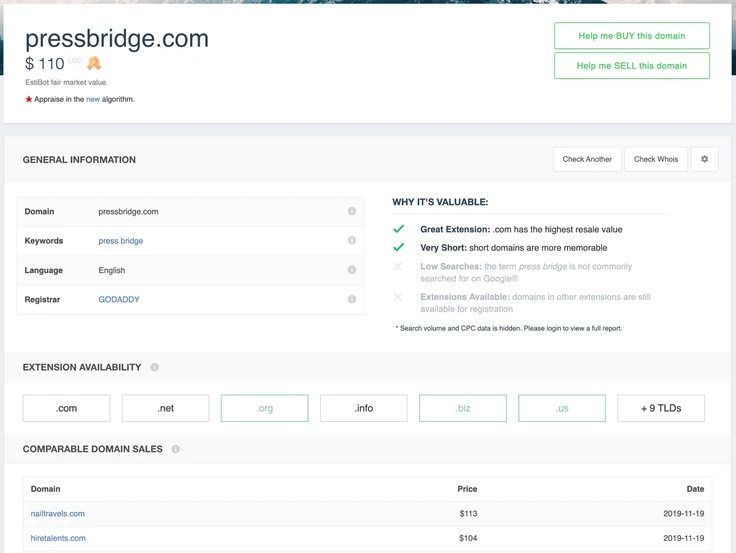Click the grey X beside Extensions Available

point(398,297)
